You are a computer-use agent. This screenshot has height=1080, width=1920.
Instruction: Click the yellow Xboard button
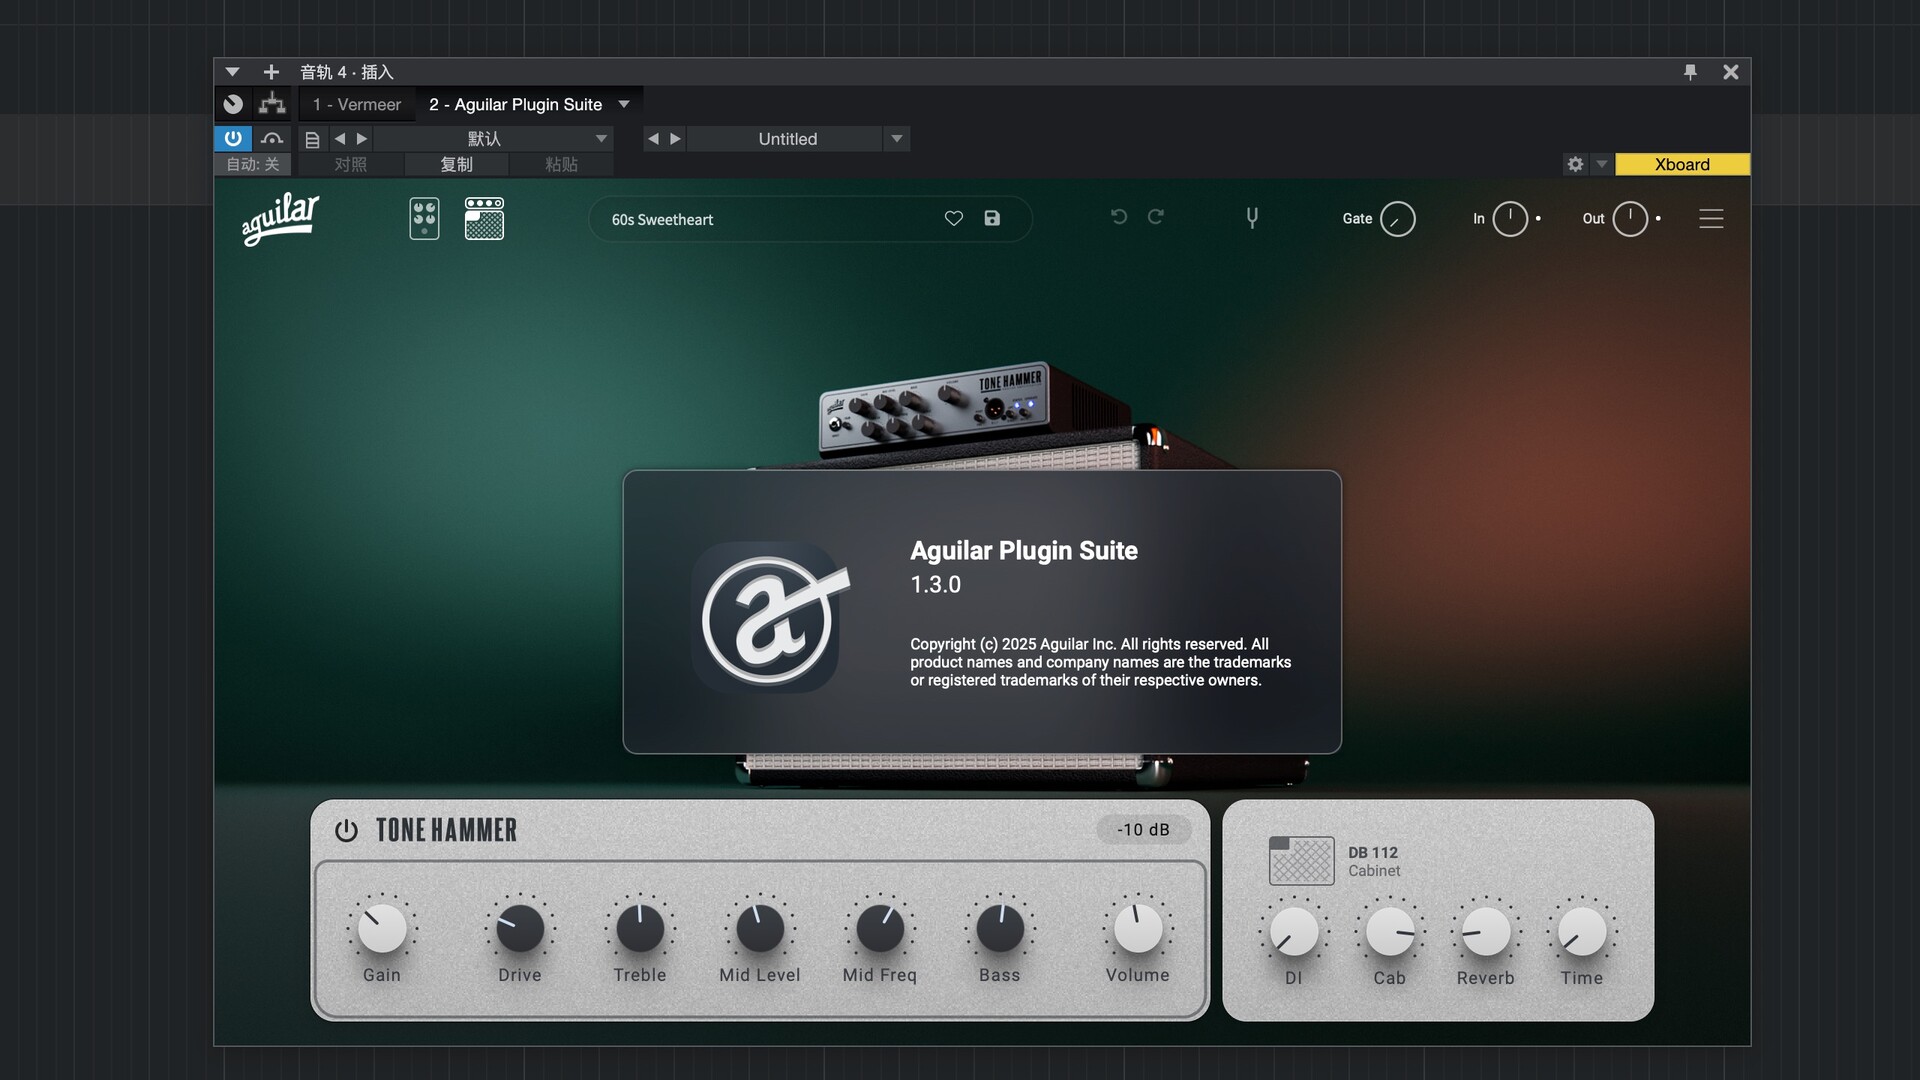1682,165
